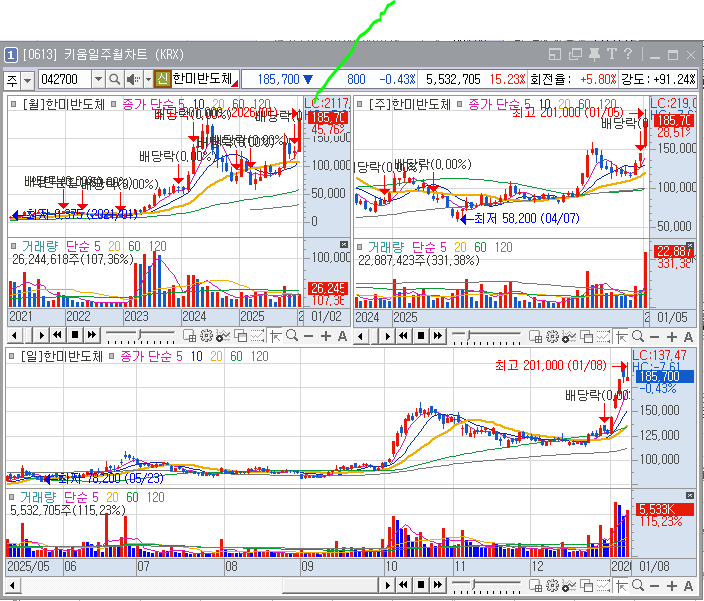Click left scroll arrow of monthly chart scrollbar
The image size is (704, 601).
click(14, 335)
